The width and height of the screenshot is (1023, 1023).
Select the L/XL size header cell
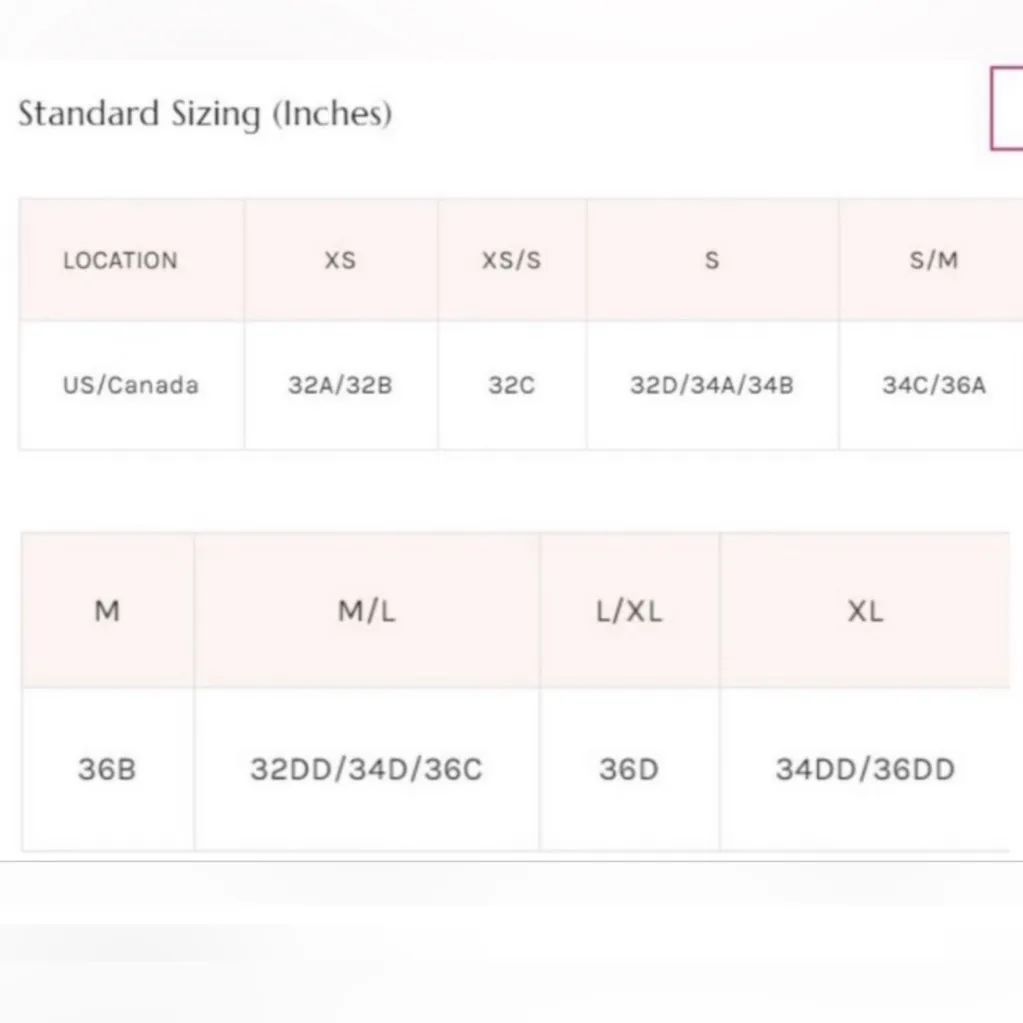click(x=629, y=611)
